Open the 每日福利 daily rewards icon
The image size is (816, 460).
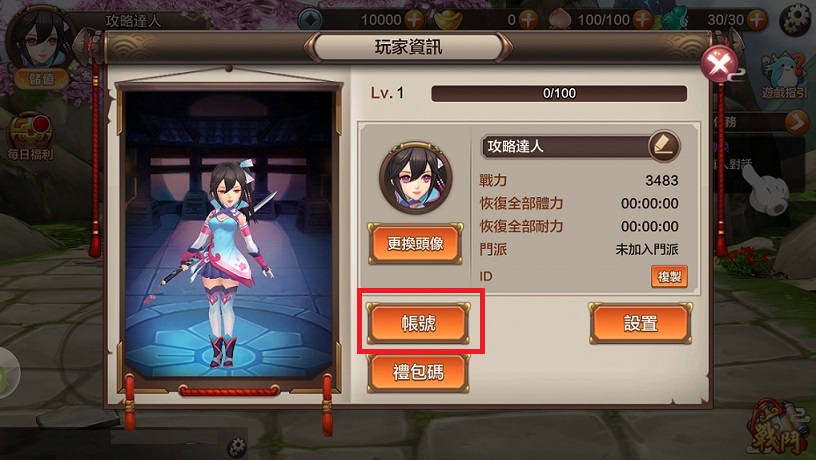point(30,137)
